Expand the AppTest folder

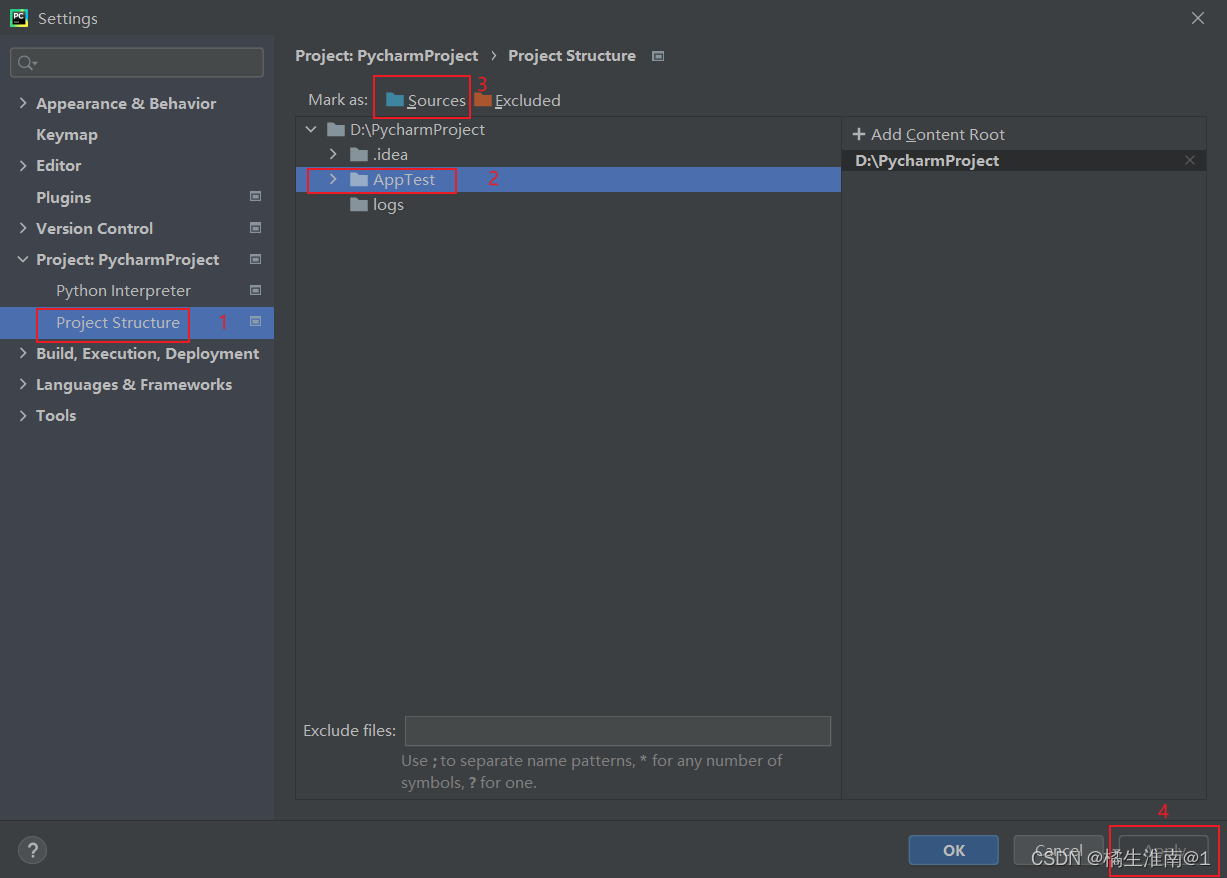point(334,179)
